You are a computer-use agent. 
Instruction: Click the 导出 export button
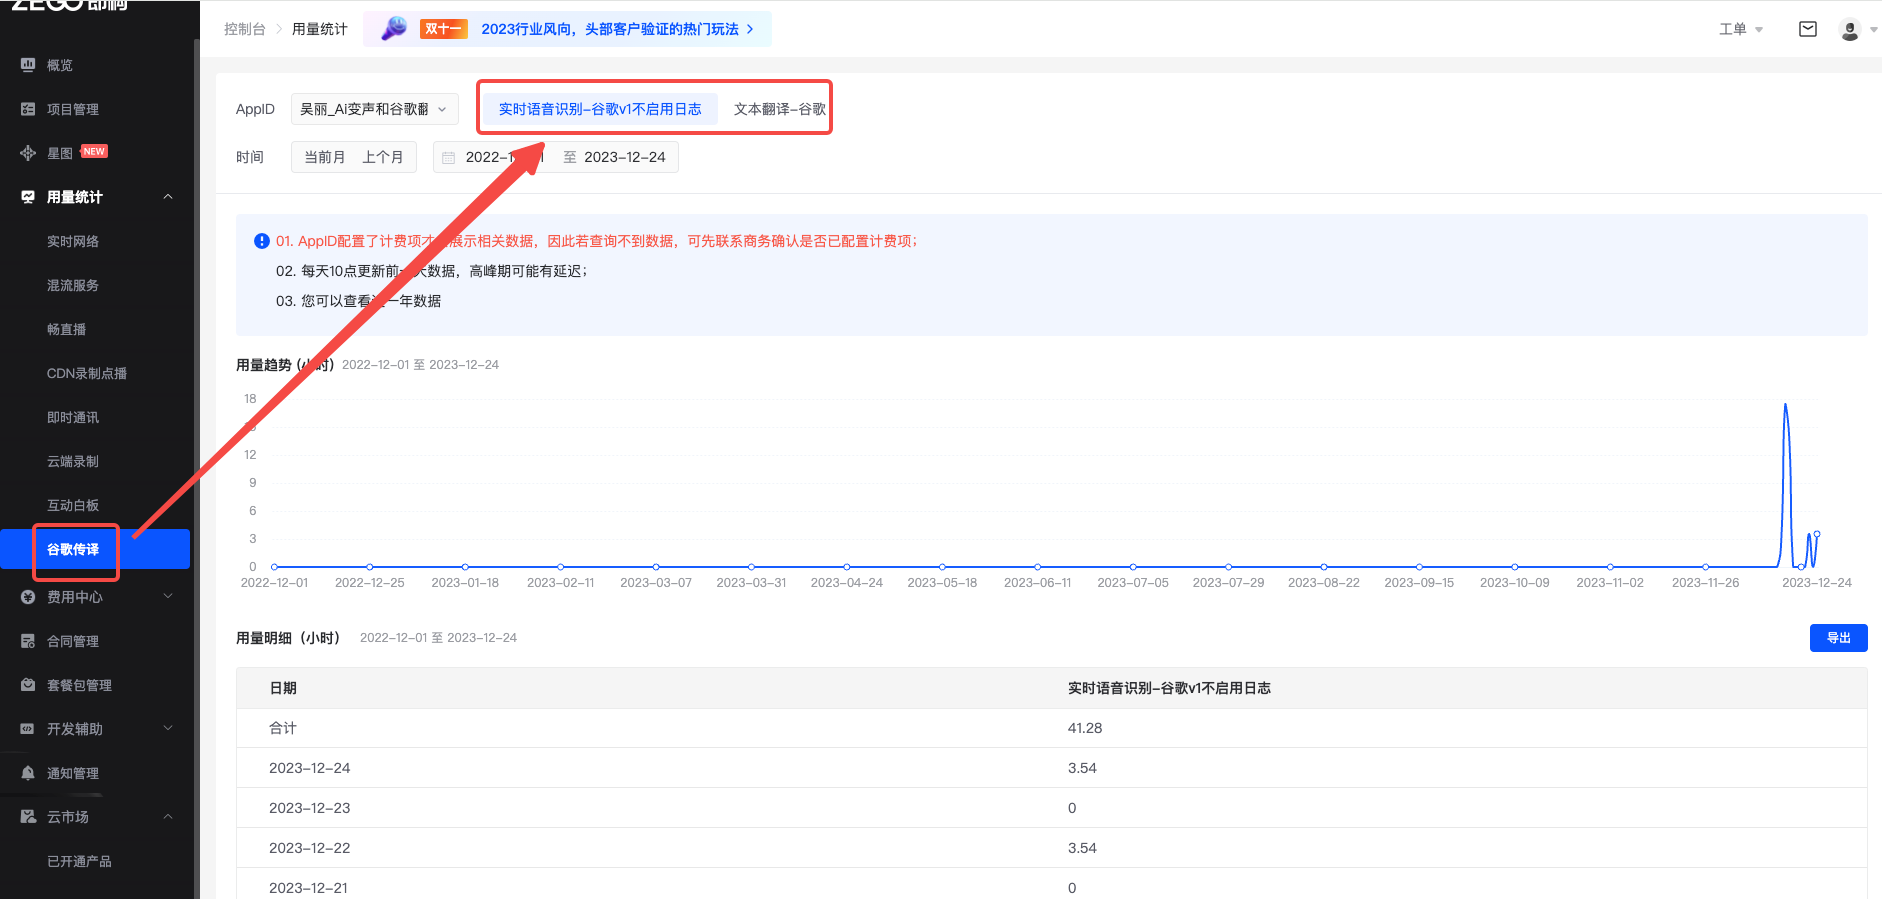(x=1838, y=638)
